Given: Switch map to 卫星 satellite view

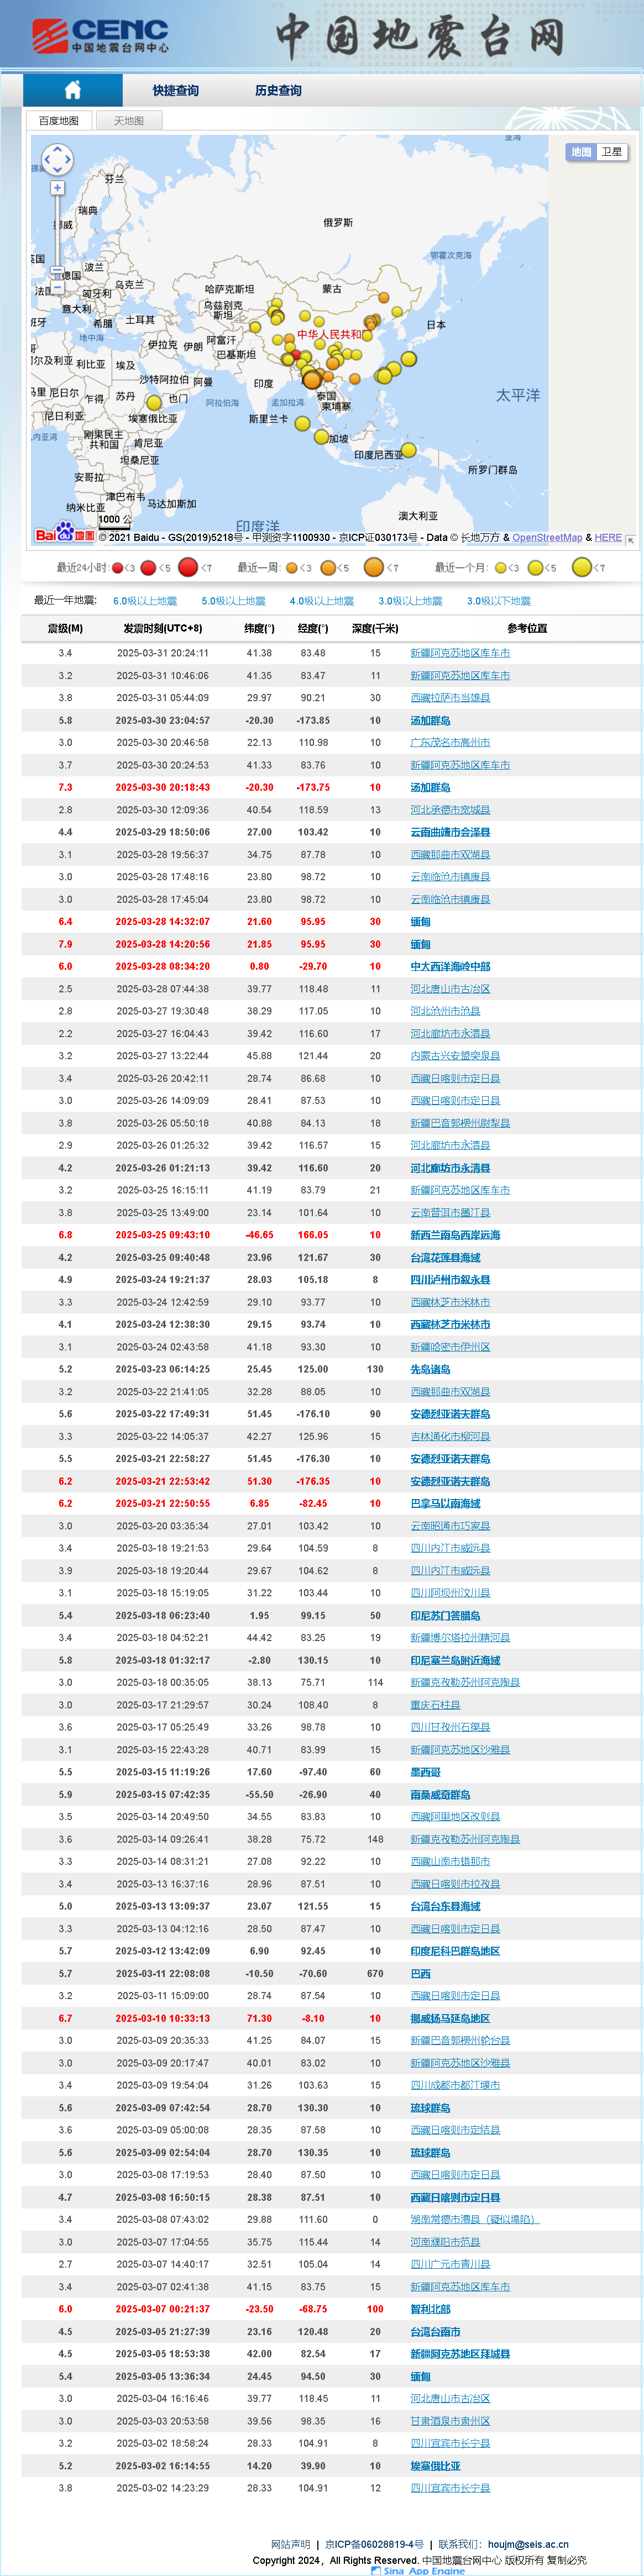Looking at the screenshot, I should click(x=611, y=152).
